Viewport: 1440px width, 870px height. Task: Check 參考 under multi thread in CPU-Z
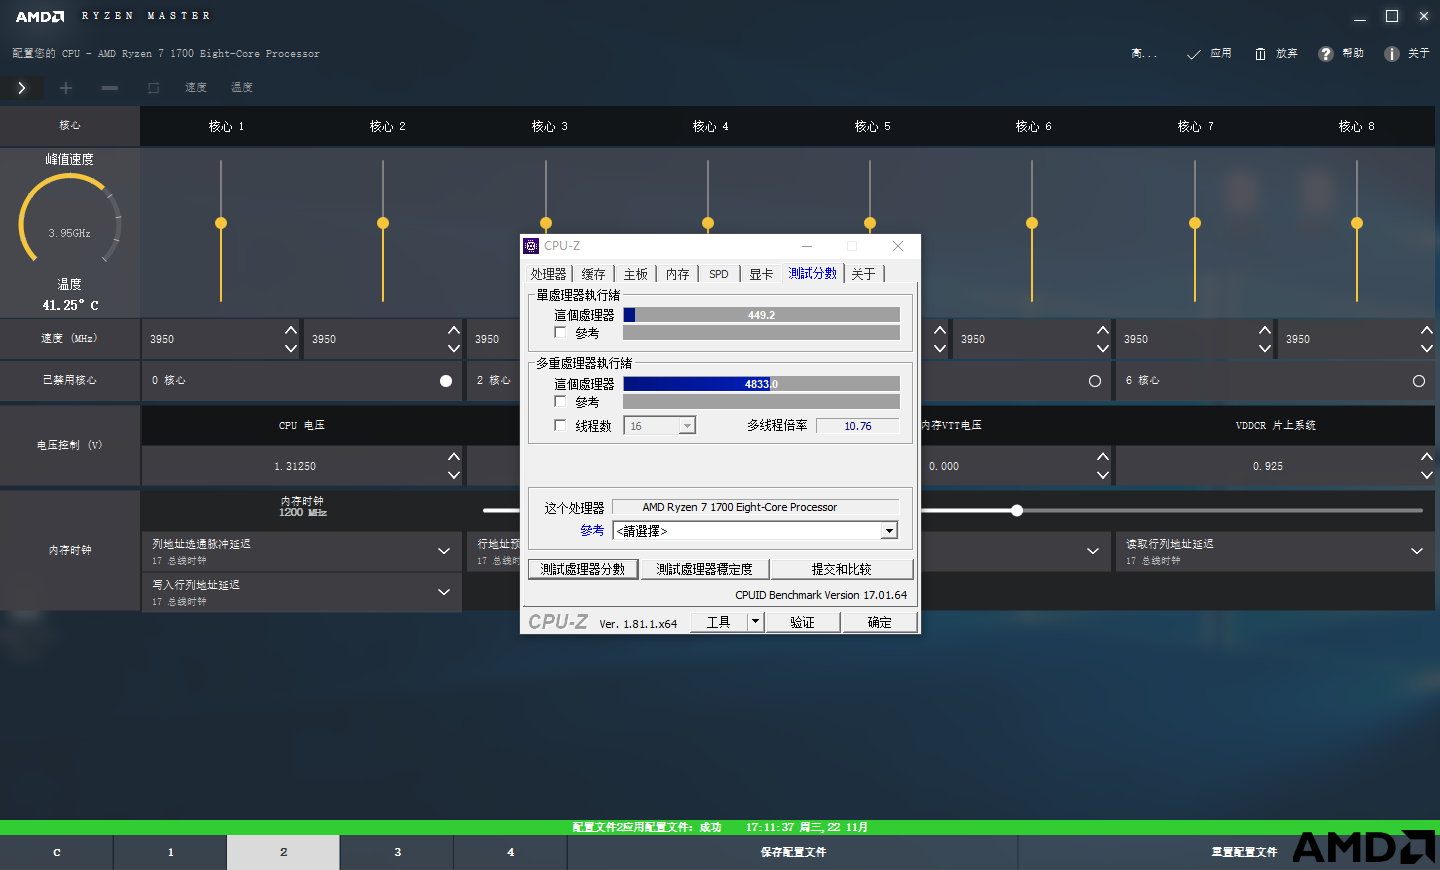(560, 401)
